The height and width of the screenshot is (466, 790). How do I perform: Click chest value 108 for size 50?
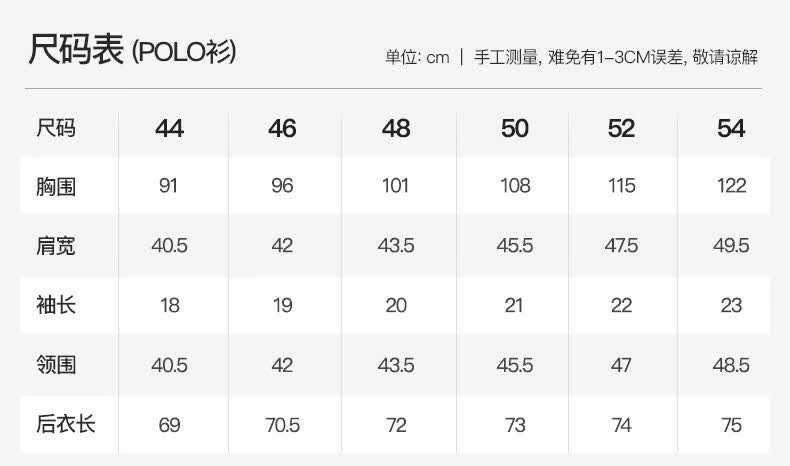pos(515,186)
